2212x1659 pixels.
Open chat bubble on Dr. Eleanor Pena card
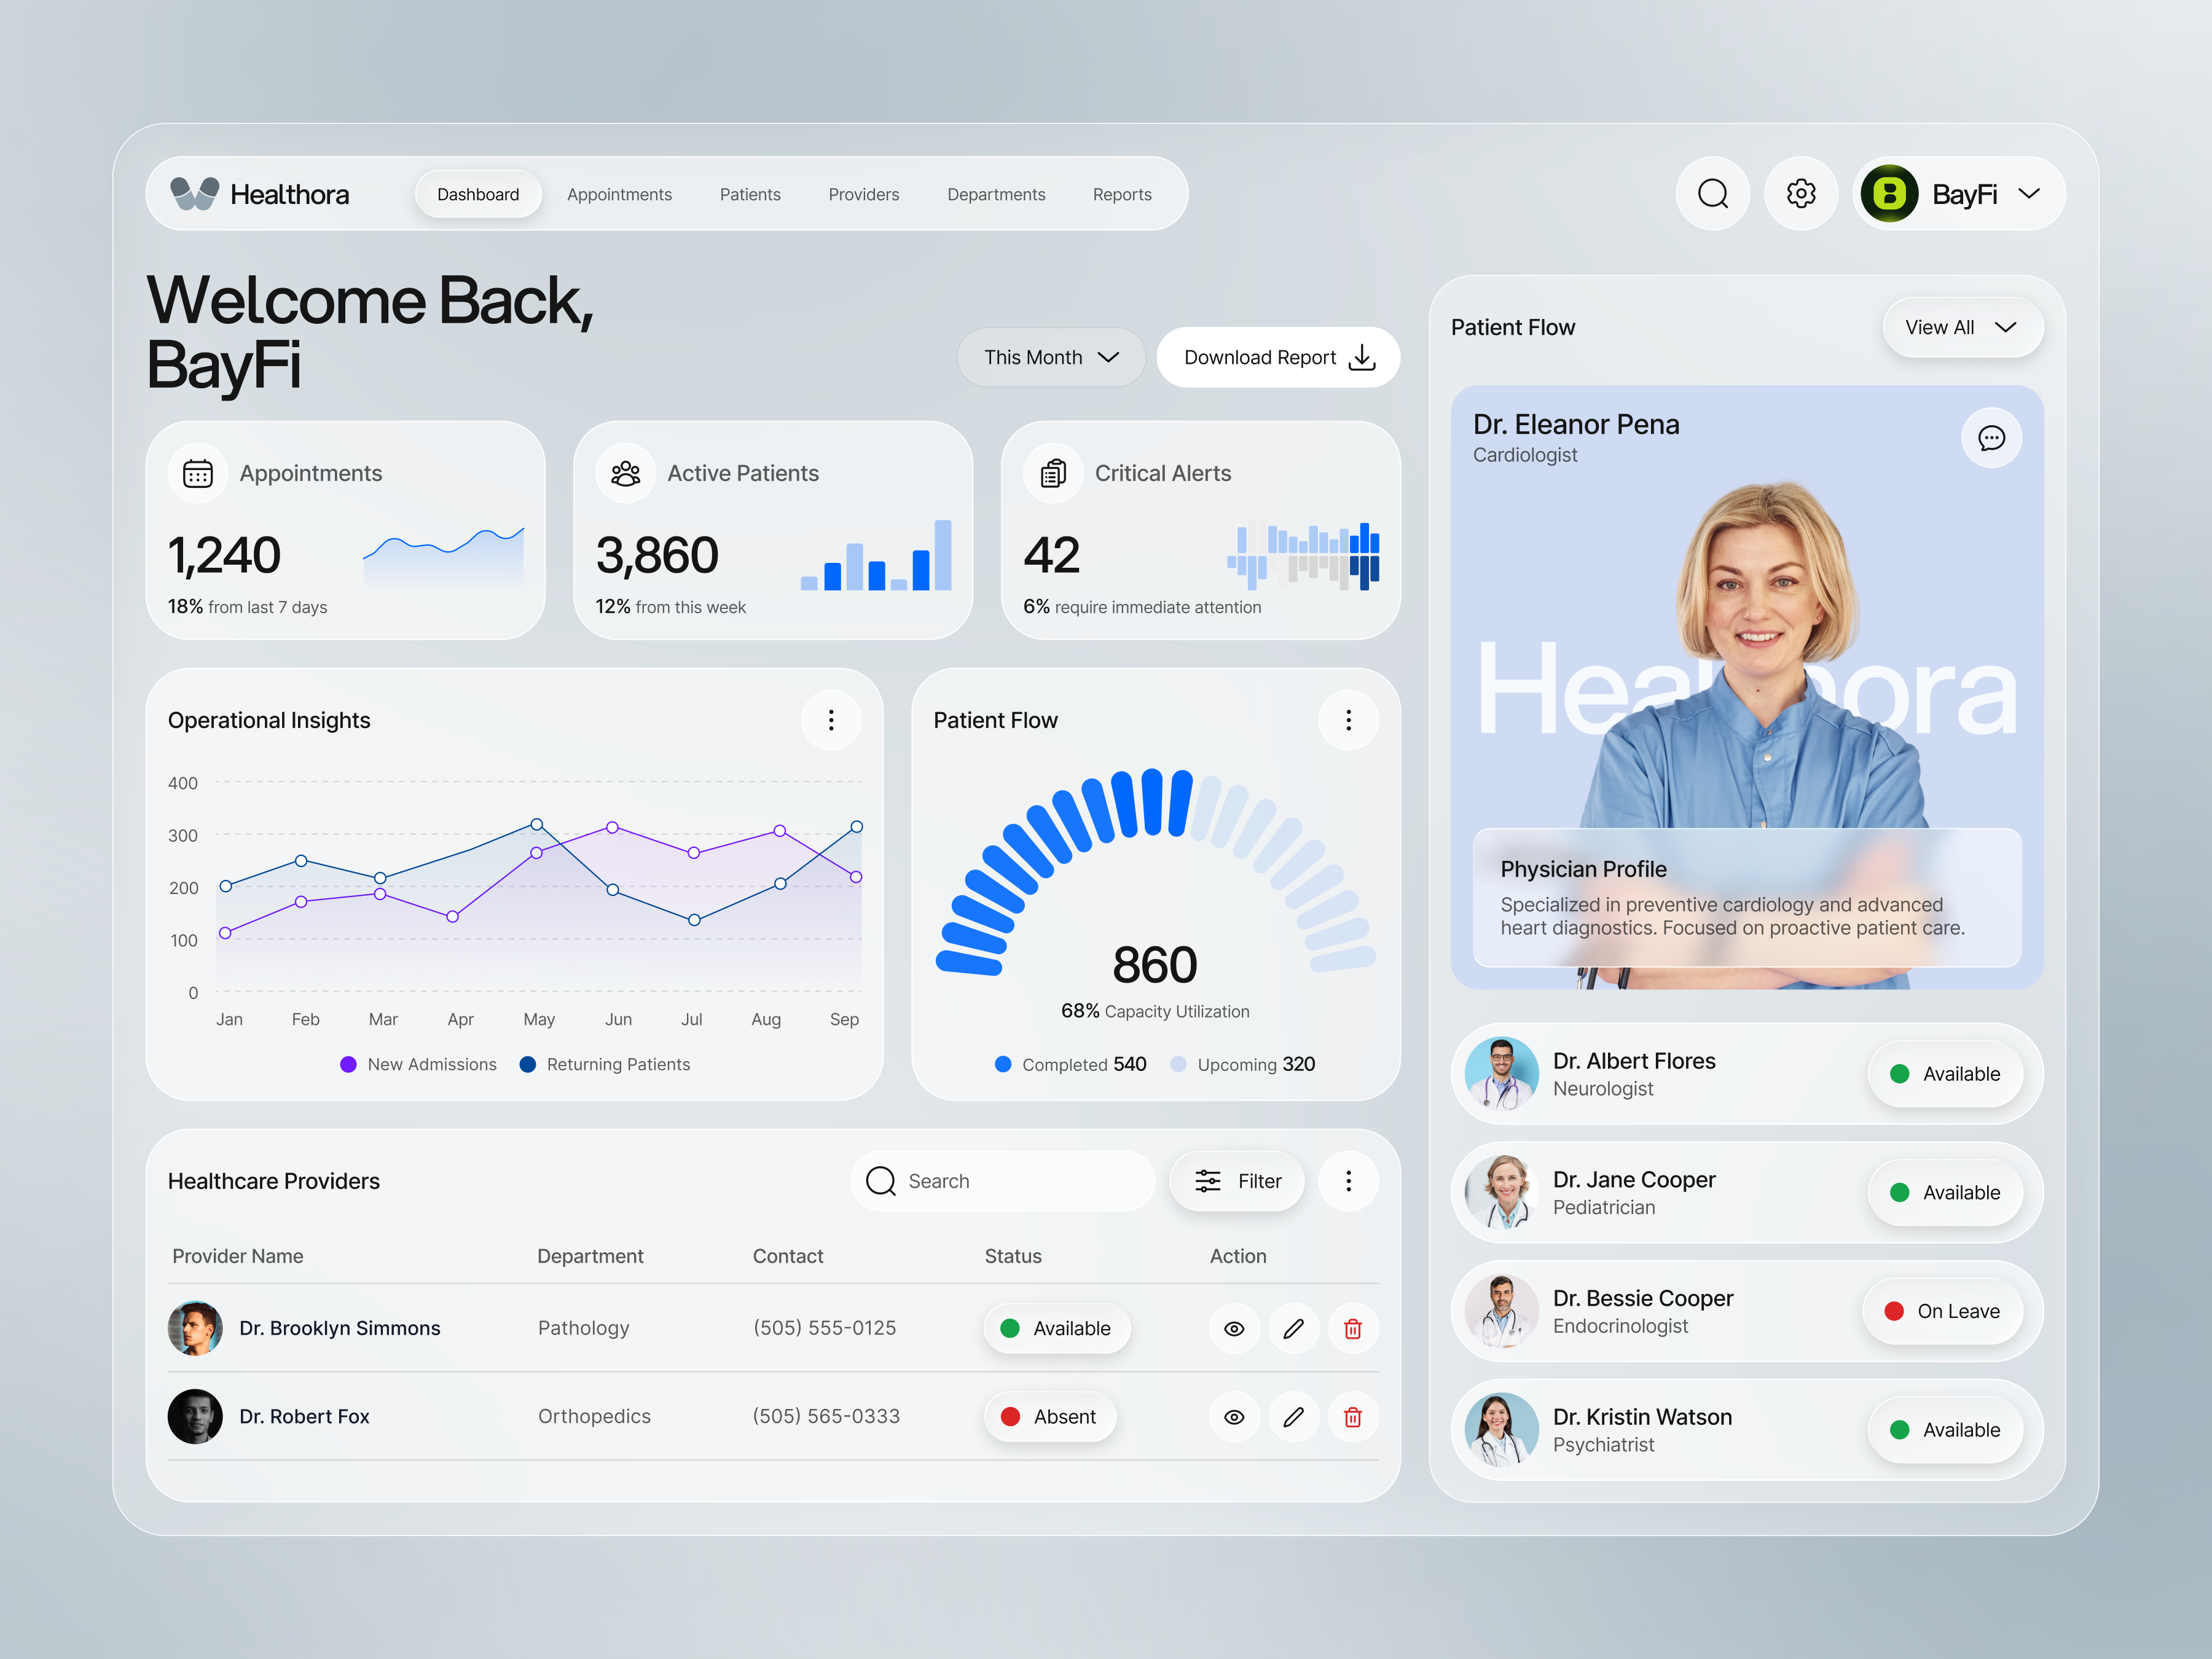(1992, 438)
